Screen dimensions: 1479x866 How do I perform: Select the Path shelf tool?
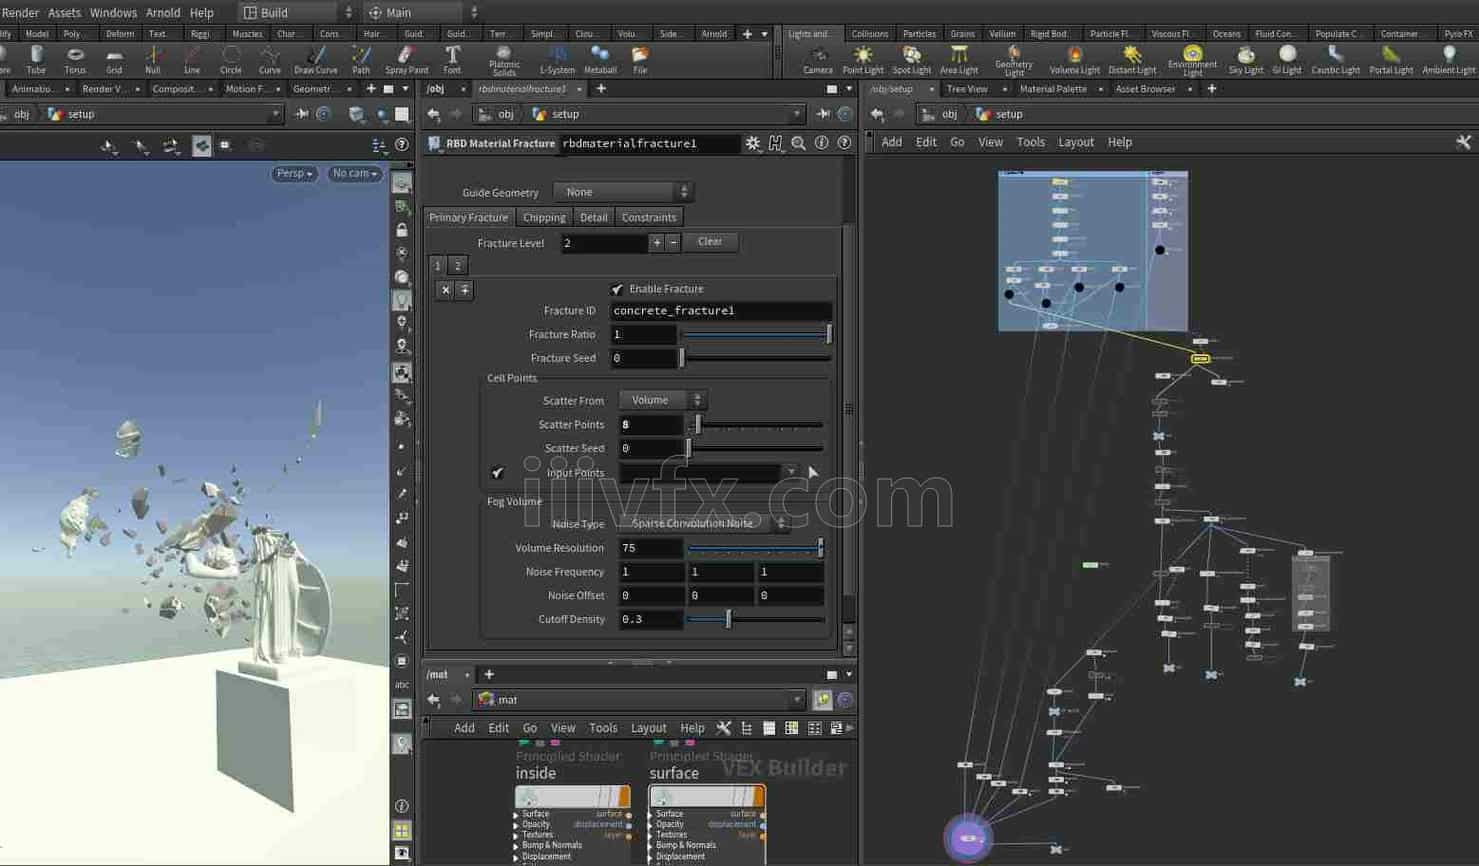(361, 59)
